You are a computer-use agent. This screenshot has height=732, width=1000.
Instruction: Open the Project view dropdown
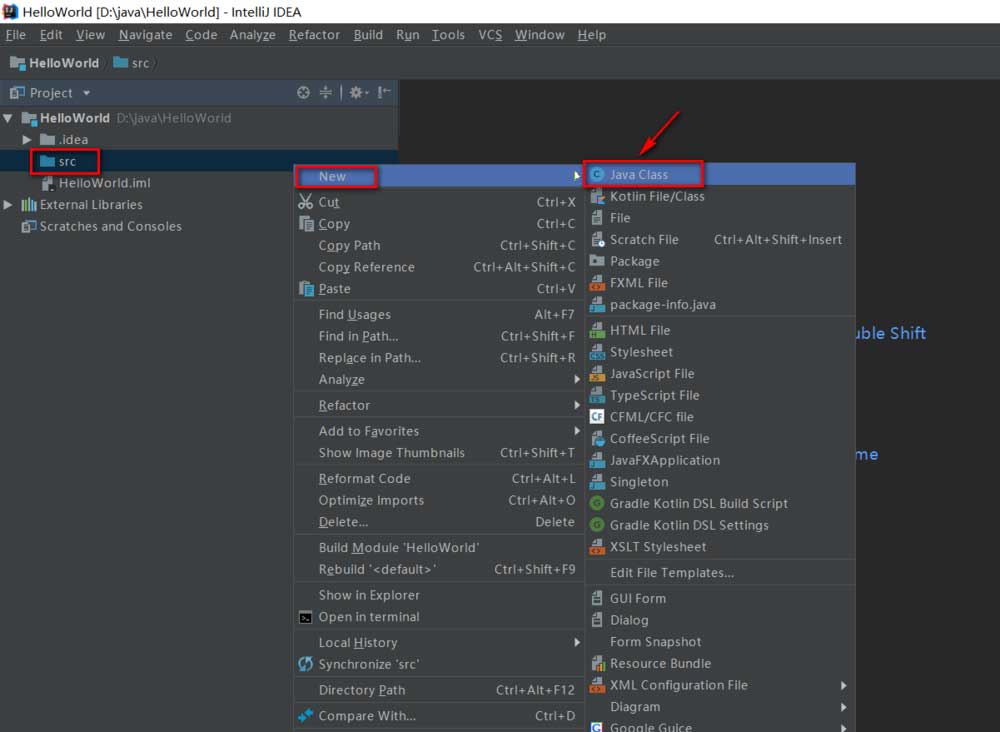(x=86, y=93)
